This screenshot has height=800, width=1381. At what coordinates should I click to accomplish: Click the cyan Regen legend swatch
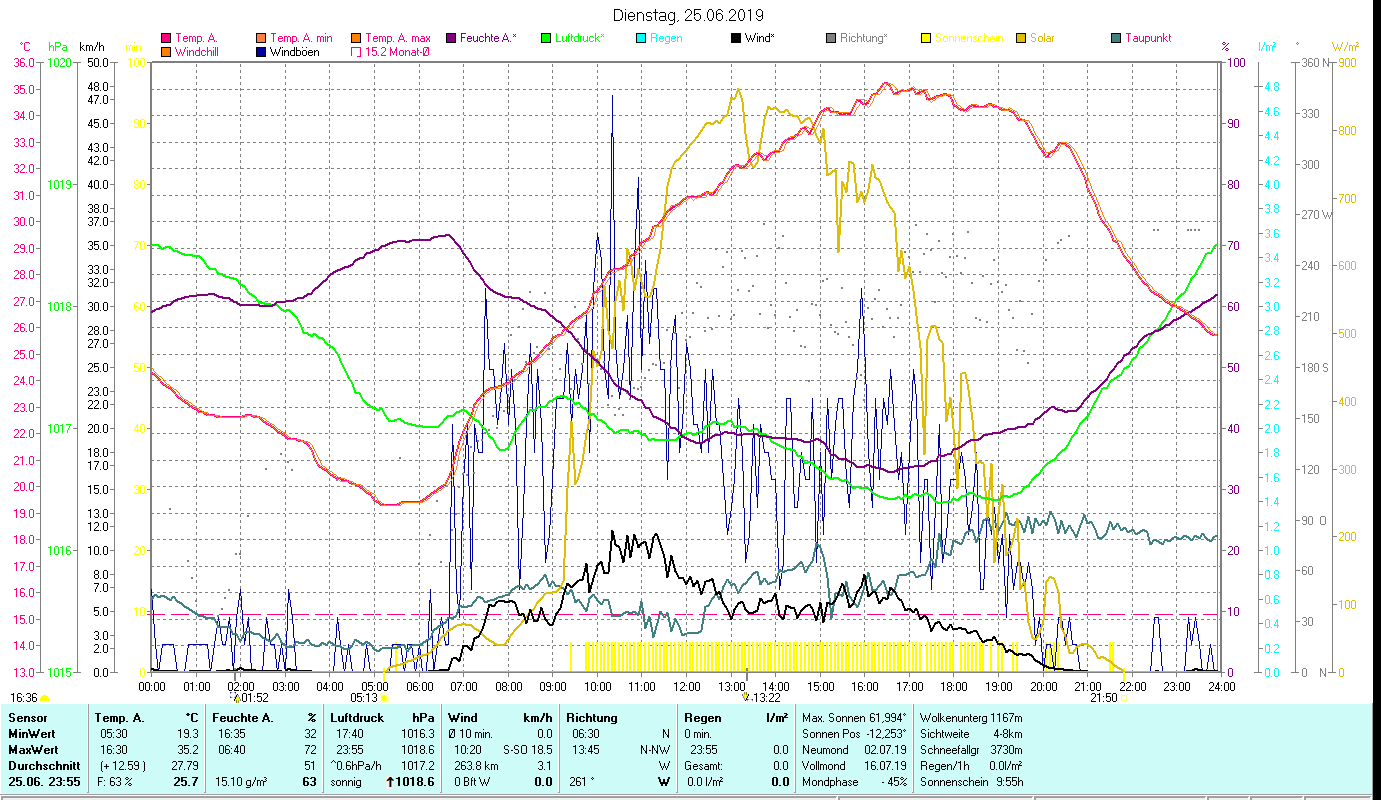(x=641, y=39)
